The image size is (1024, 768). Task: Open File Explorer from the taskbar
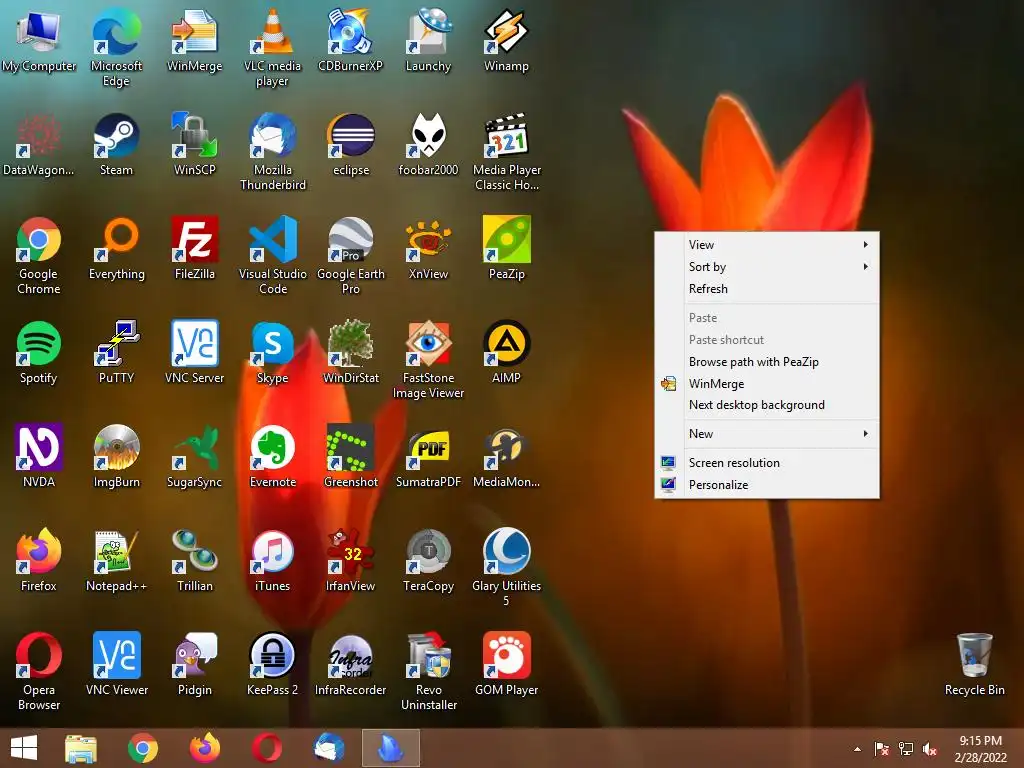click(x=81, y=748)
